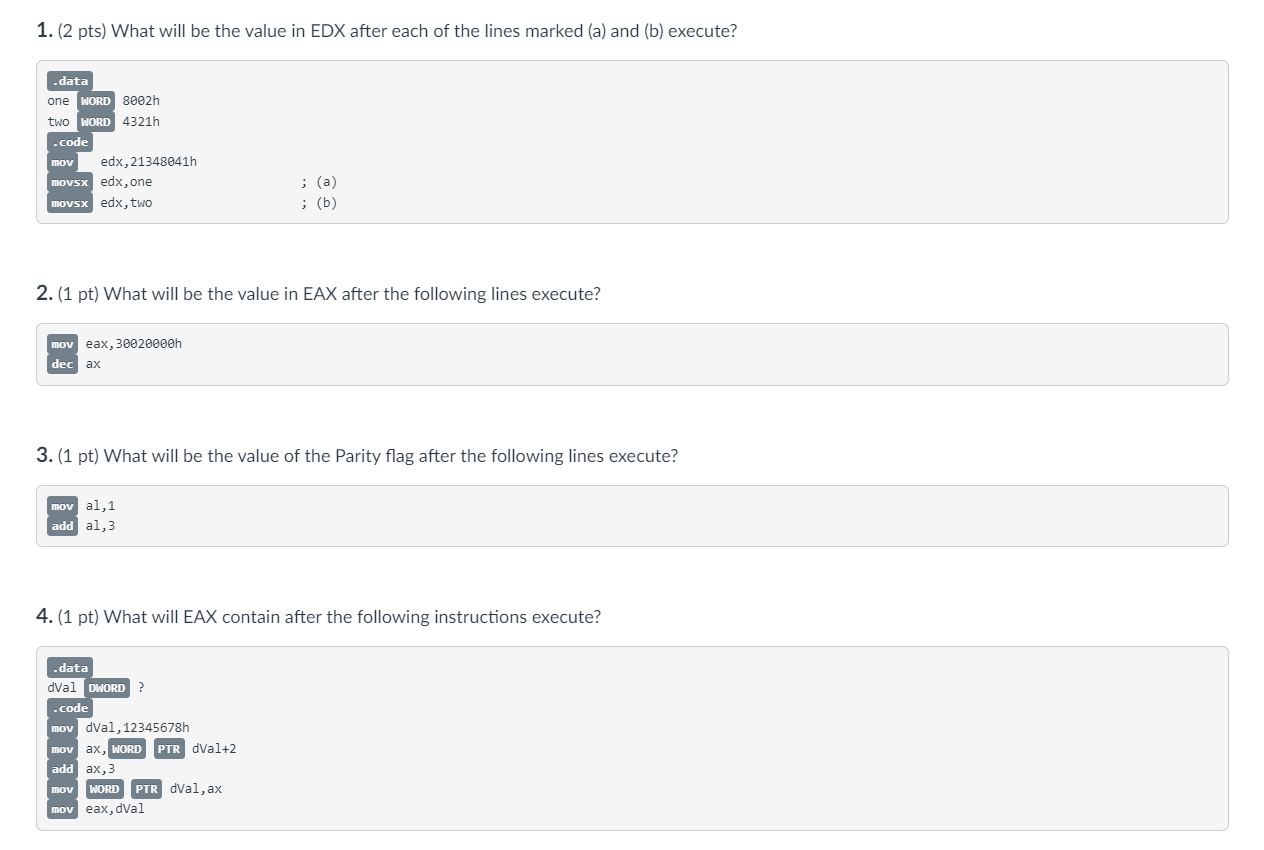Image resolution: width=1264 pixels, height=850 pixels.
Task: Click the PTR keyword before dVal+2
Action: click(169, 749)
